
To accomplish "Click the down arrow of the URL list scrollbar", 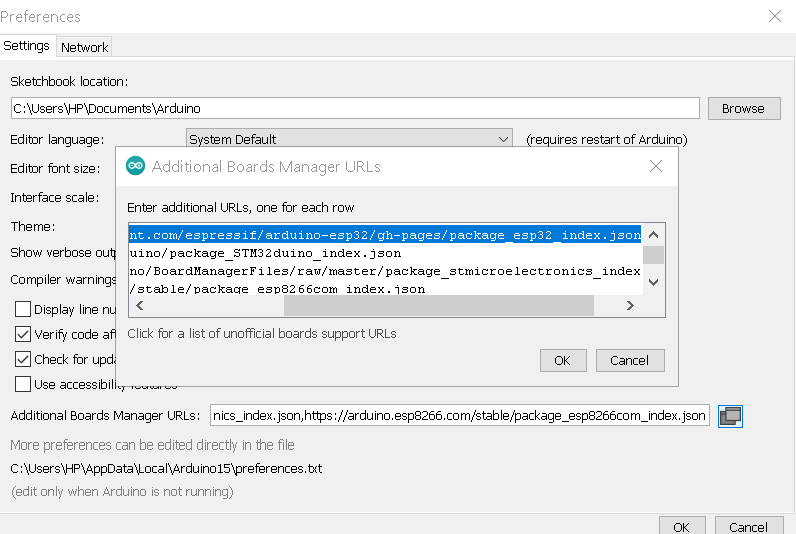I will coord(654,282).
